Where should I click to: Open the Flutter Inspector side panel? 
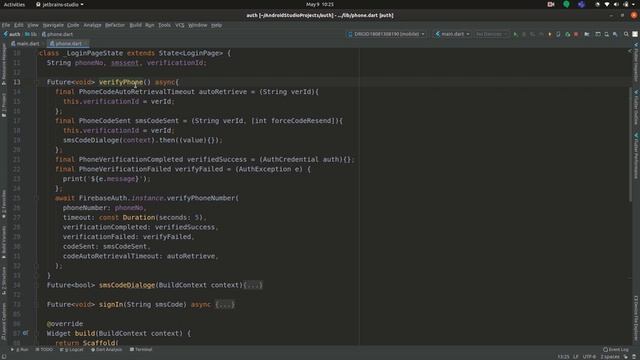636,63
